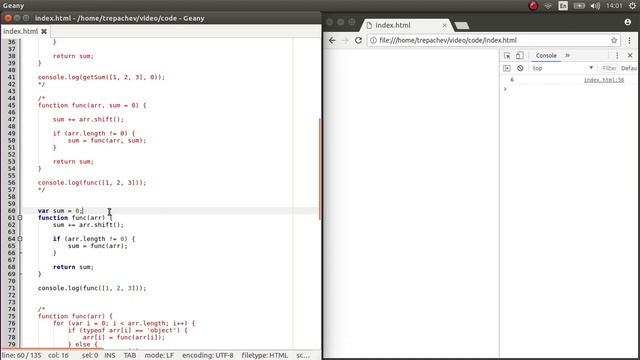This screenshot has width=640, height=360.
Task: Open the DevTools customize three-dot menu
Action: pos(617,56)
